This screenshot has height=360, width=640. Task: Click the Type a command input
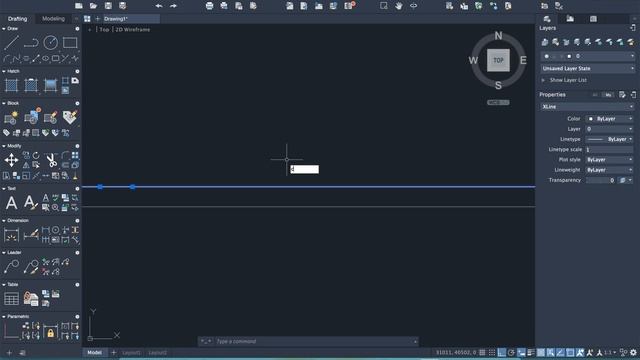point(314,341)
